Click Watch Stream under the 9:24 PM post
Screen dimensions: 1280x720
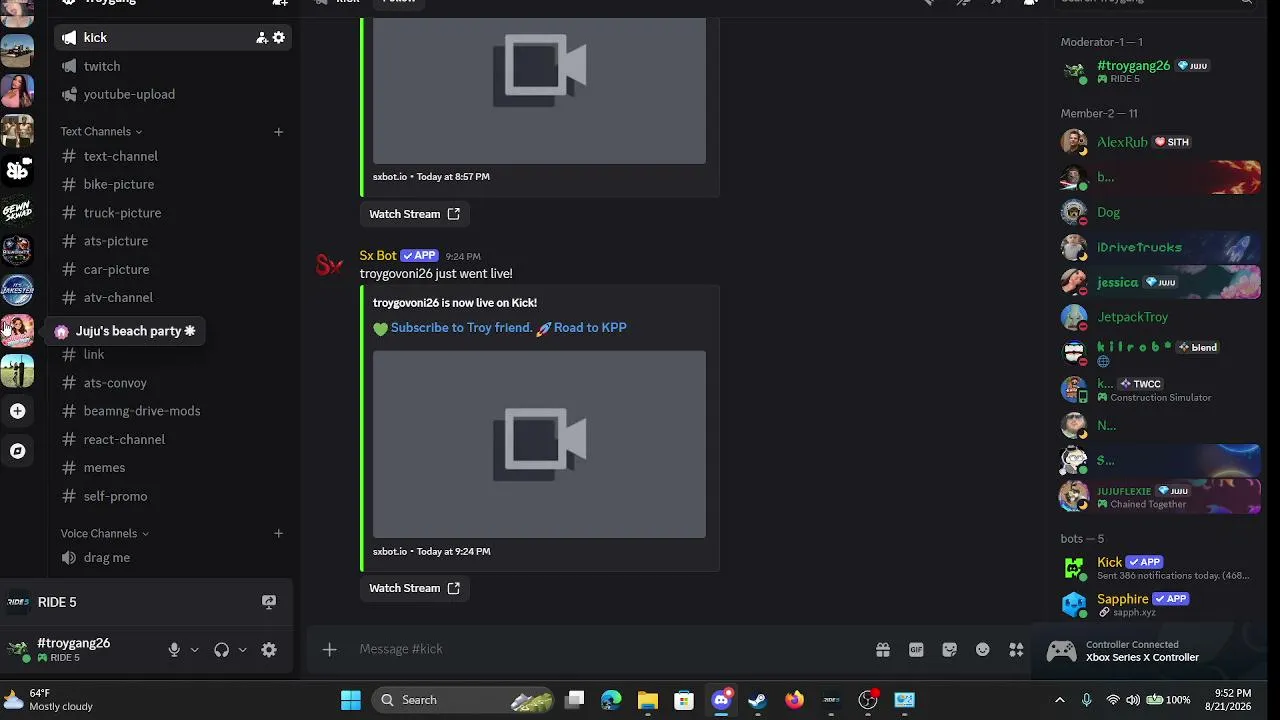pos(414,588)
